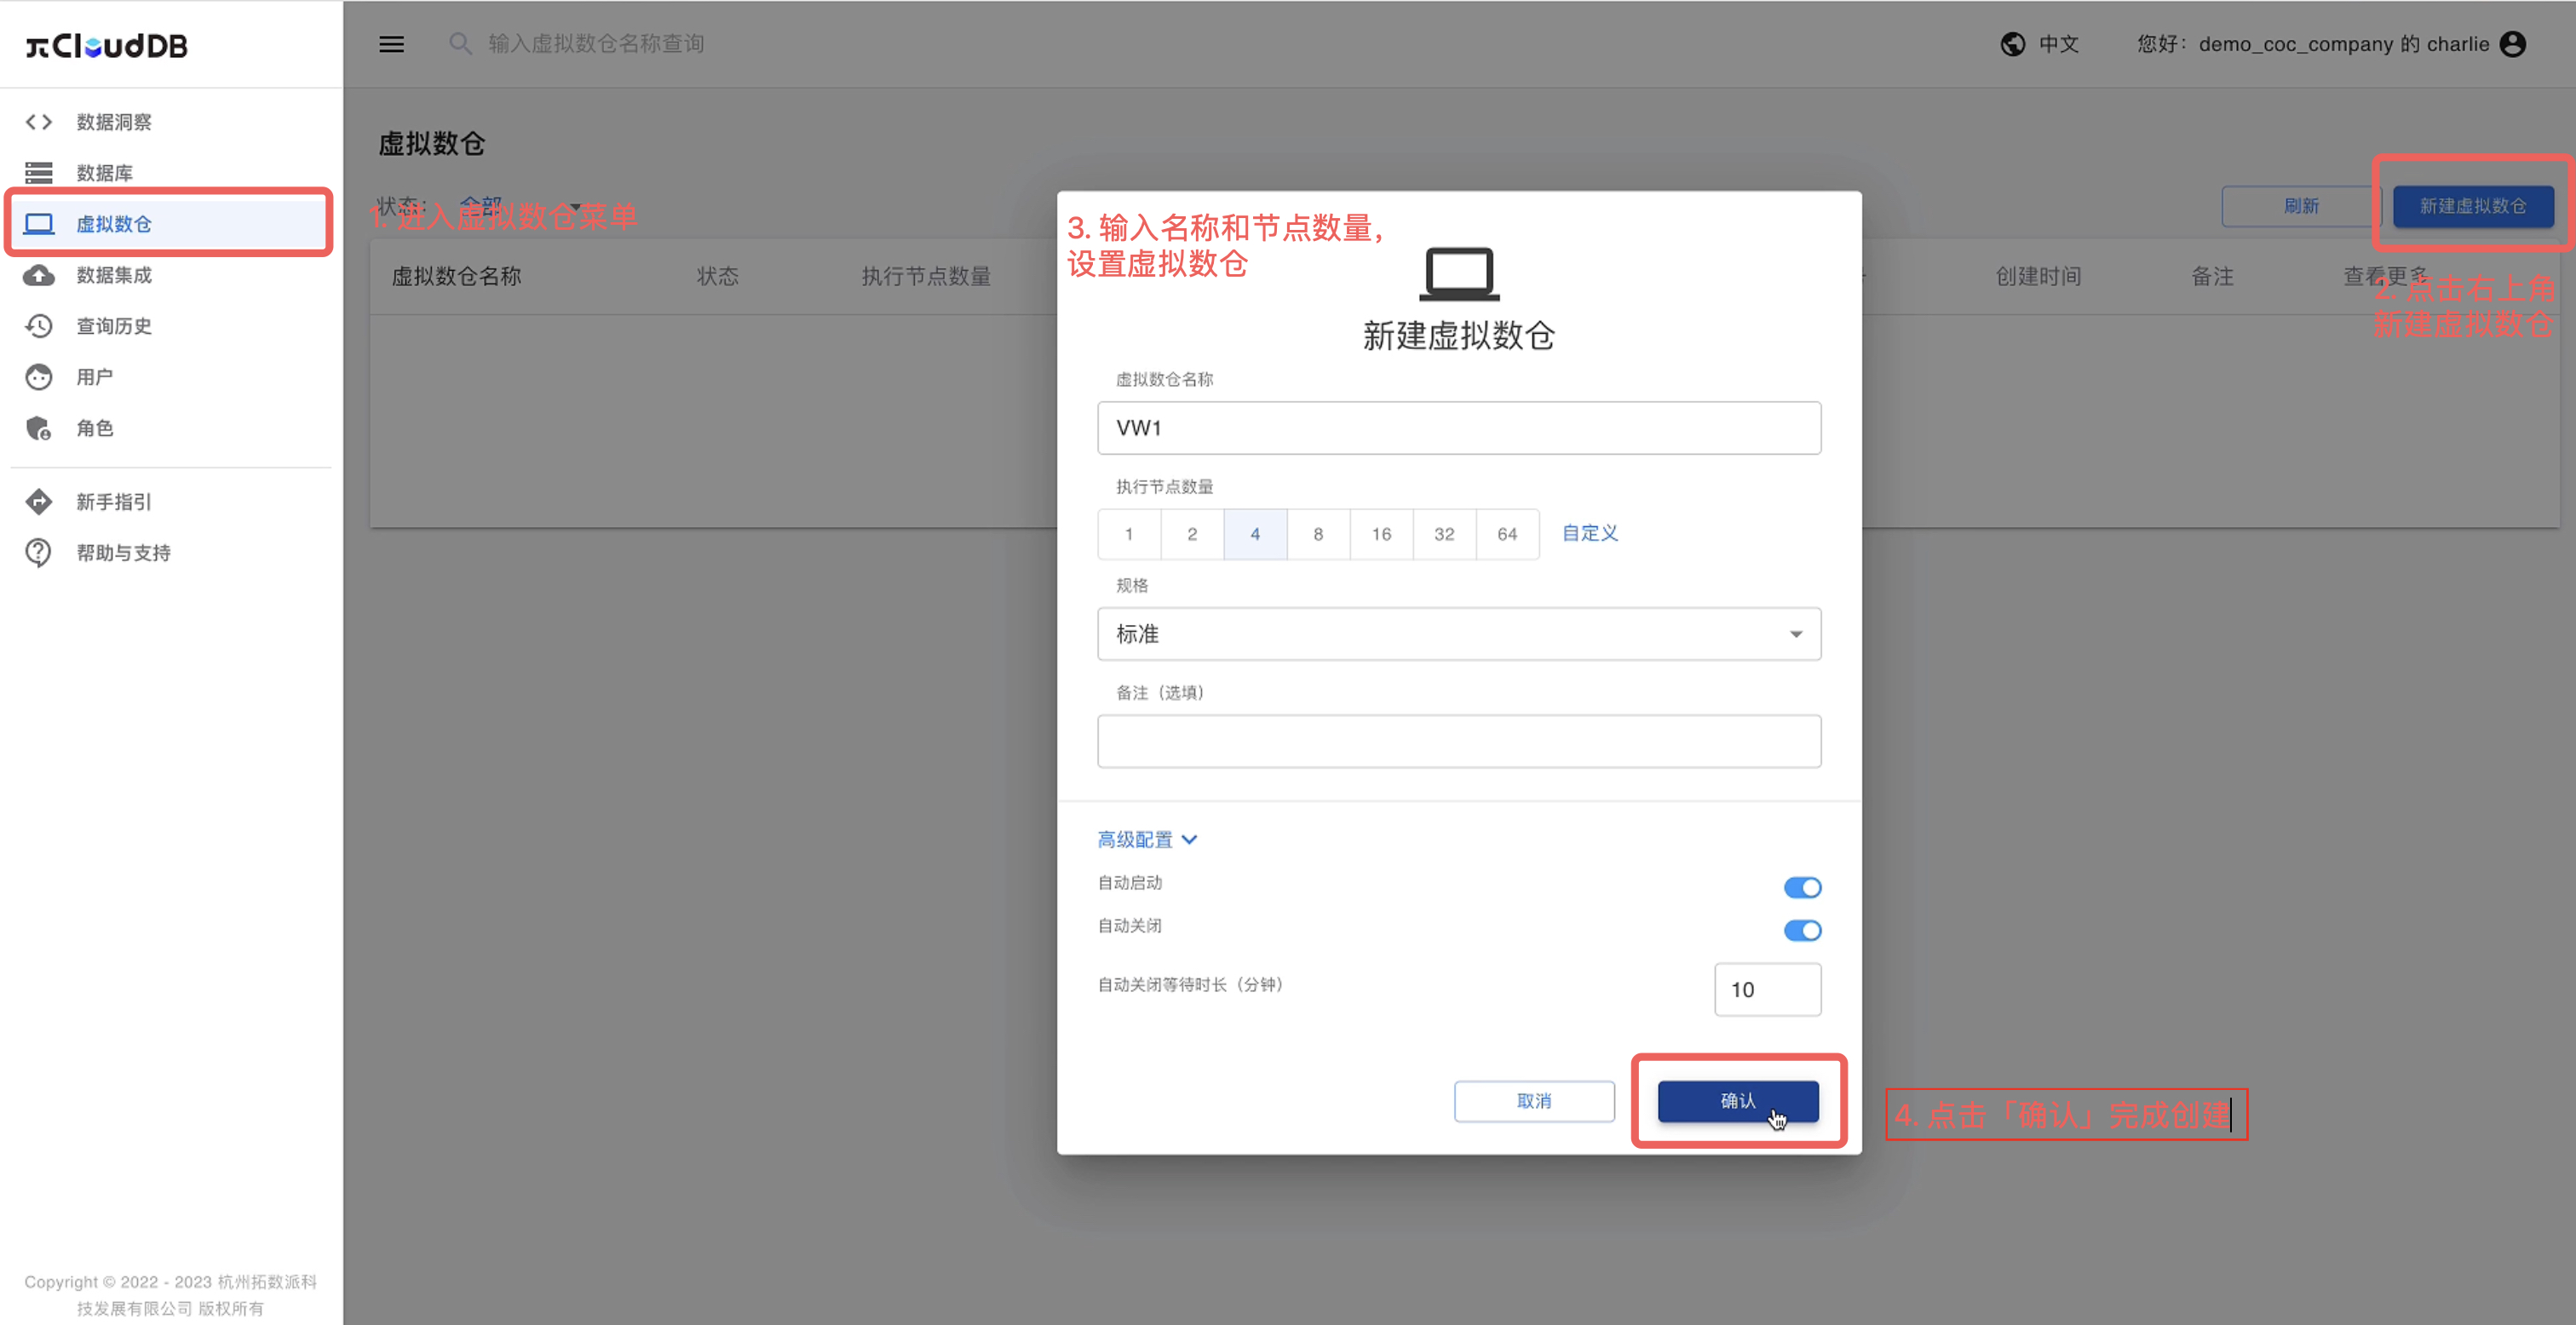This screenshot has height=1325, width=2576.
Task: Toggle the 自动关闭 switch
Action: point(1802,930)
